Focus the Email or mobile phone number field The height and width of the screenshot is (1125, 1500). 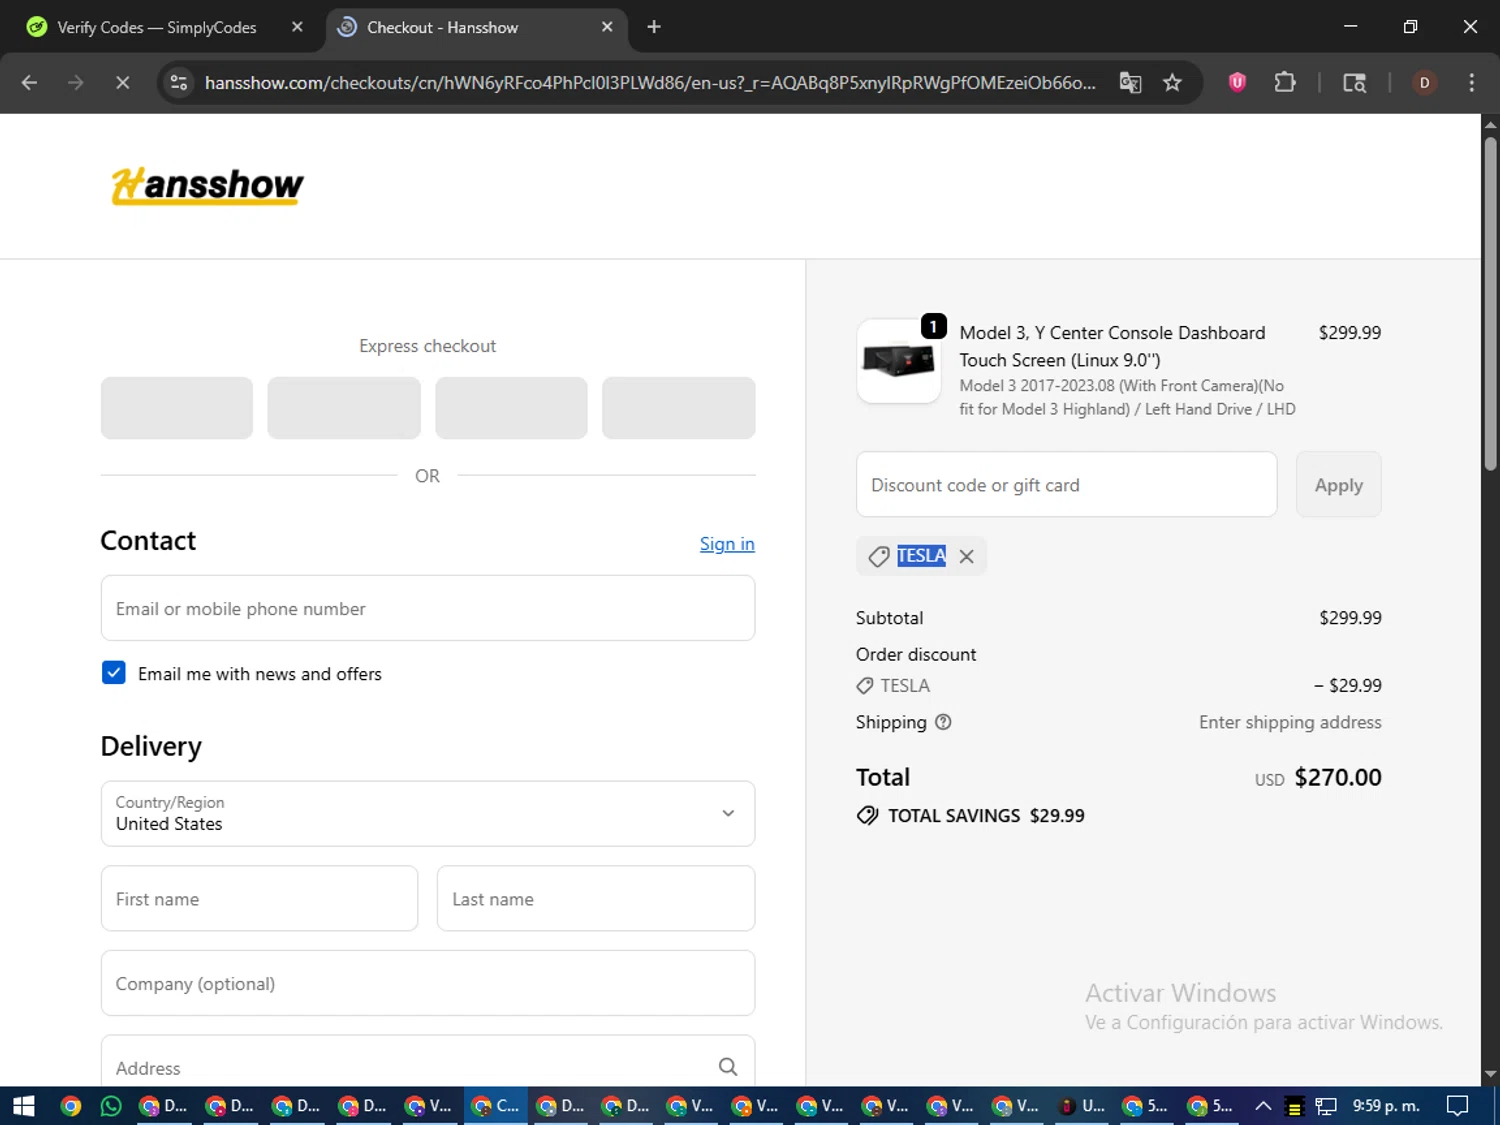428,608
